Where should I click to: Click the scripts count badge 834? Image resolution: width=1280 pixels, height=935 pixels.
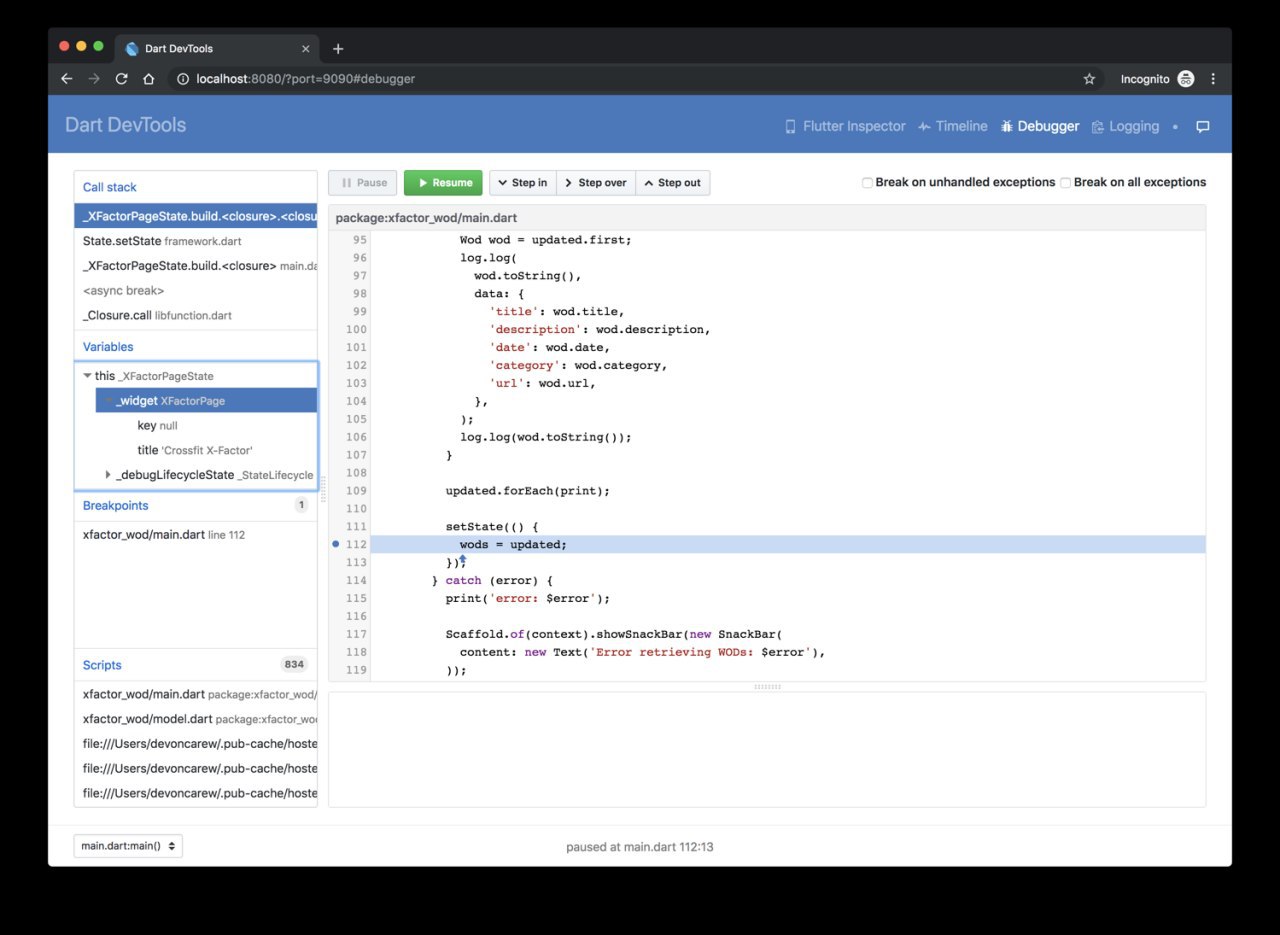(294, 664)
